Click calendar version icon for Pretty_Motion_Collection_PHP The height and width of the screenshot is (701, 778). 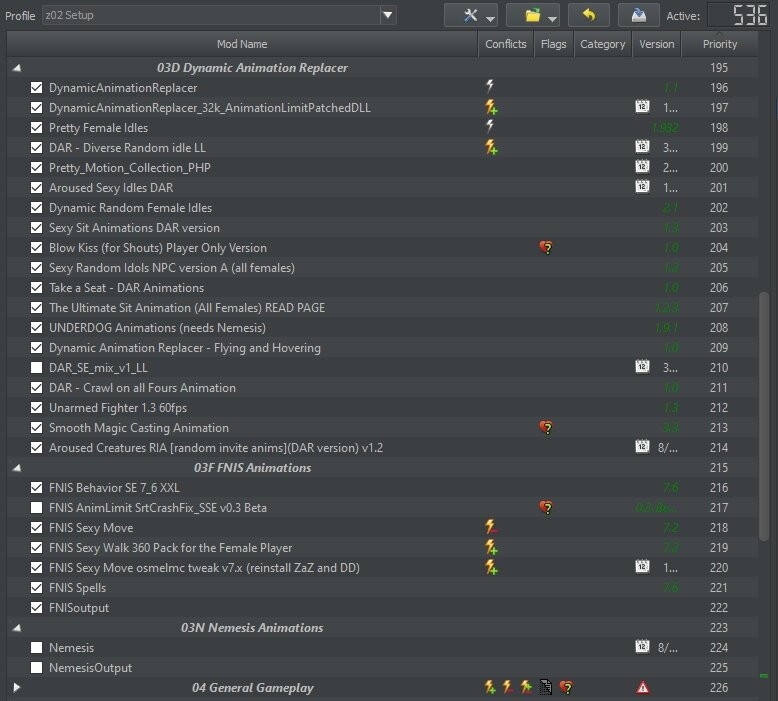pyautogui.click(x=643, y=167)
